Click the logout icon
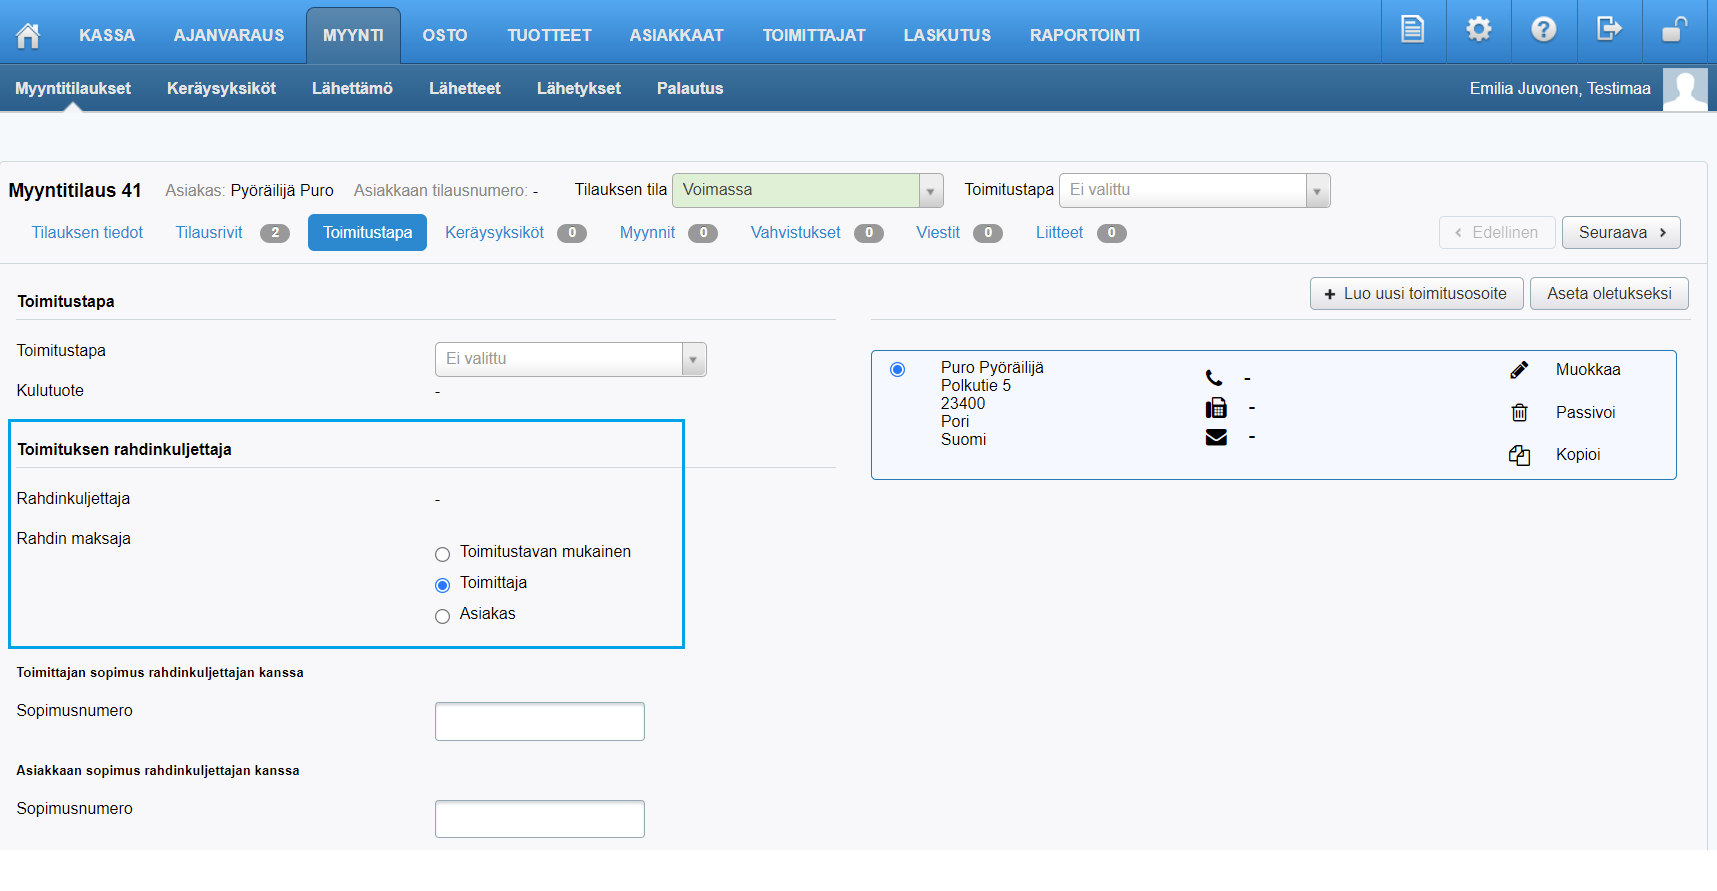1717x891 pixels. [1608, 30]
